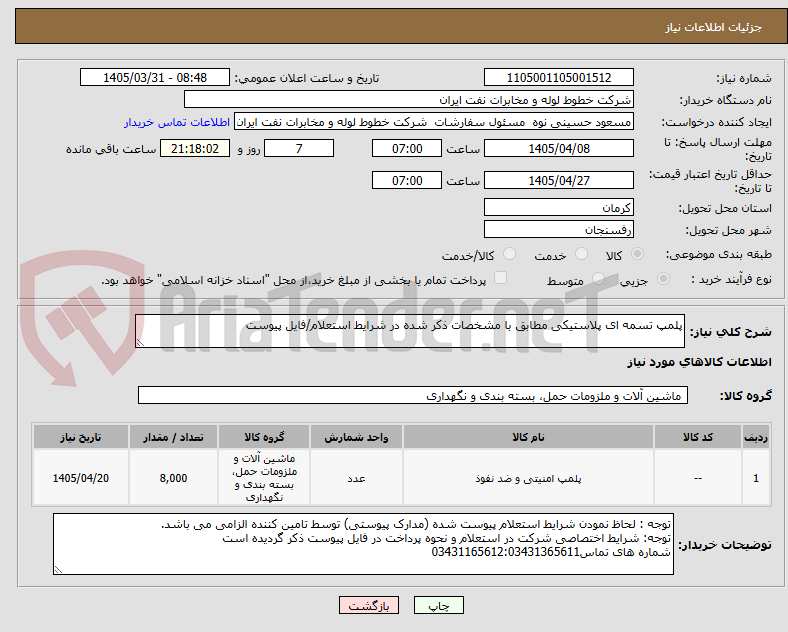Choose the جزیی purchase type radio
This screenshot has height=632, width=788.
(x=663, y=279)
